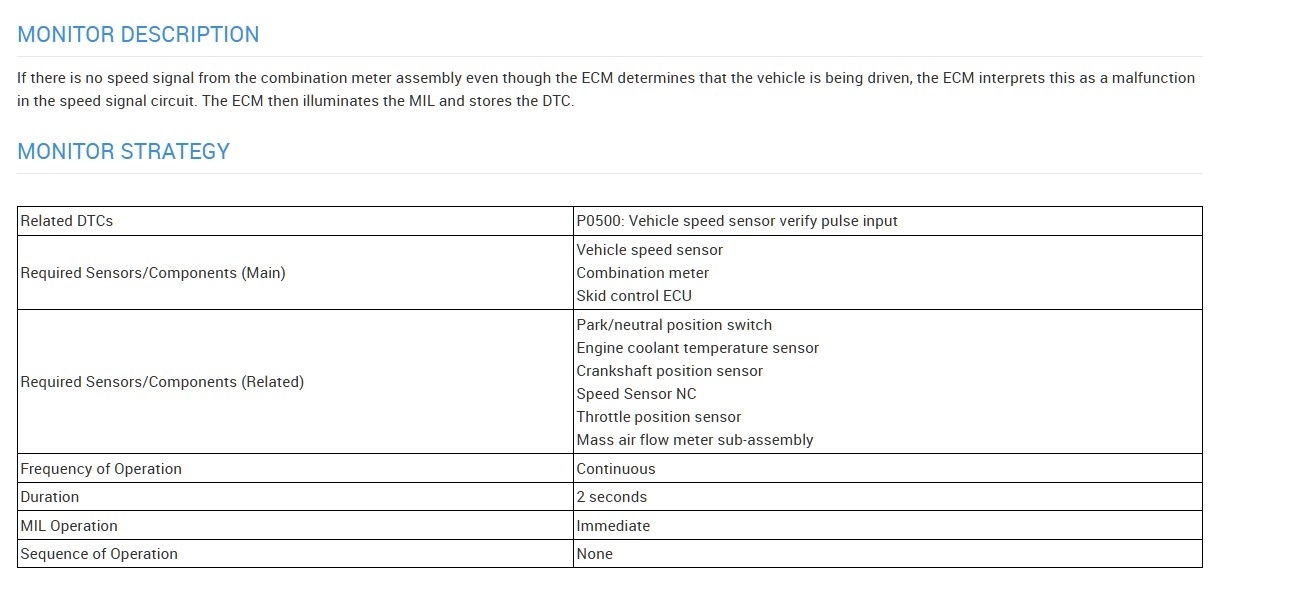Screen dimensions: 1309x604
Task: Select the 2 seconds duration value
Action: point(611,497)
